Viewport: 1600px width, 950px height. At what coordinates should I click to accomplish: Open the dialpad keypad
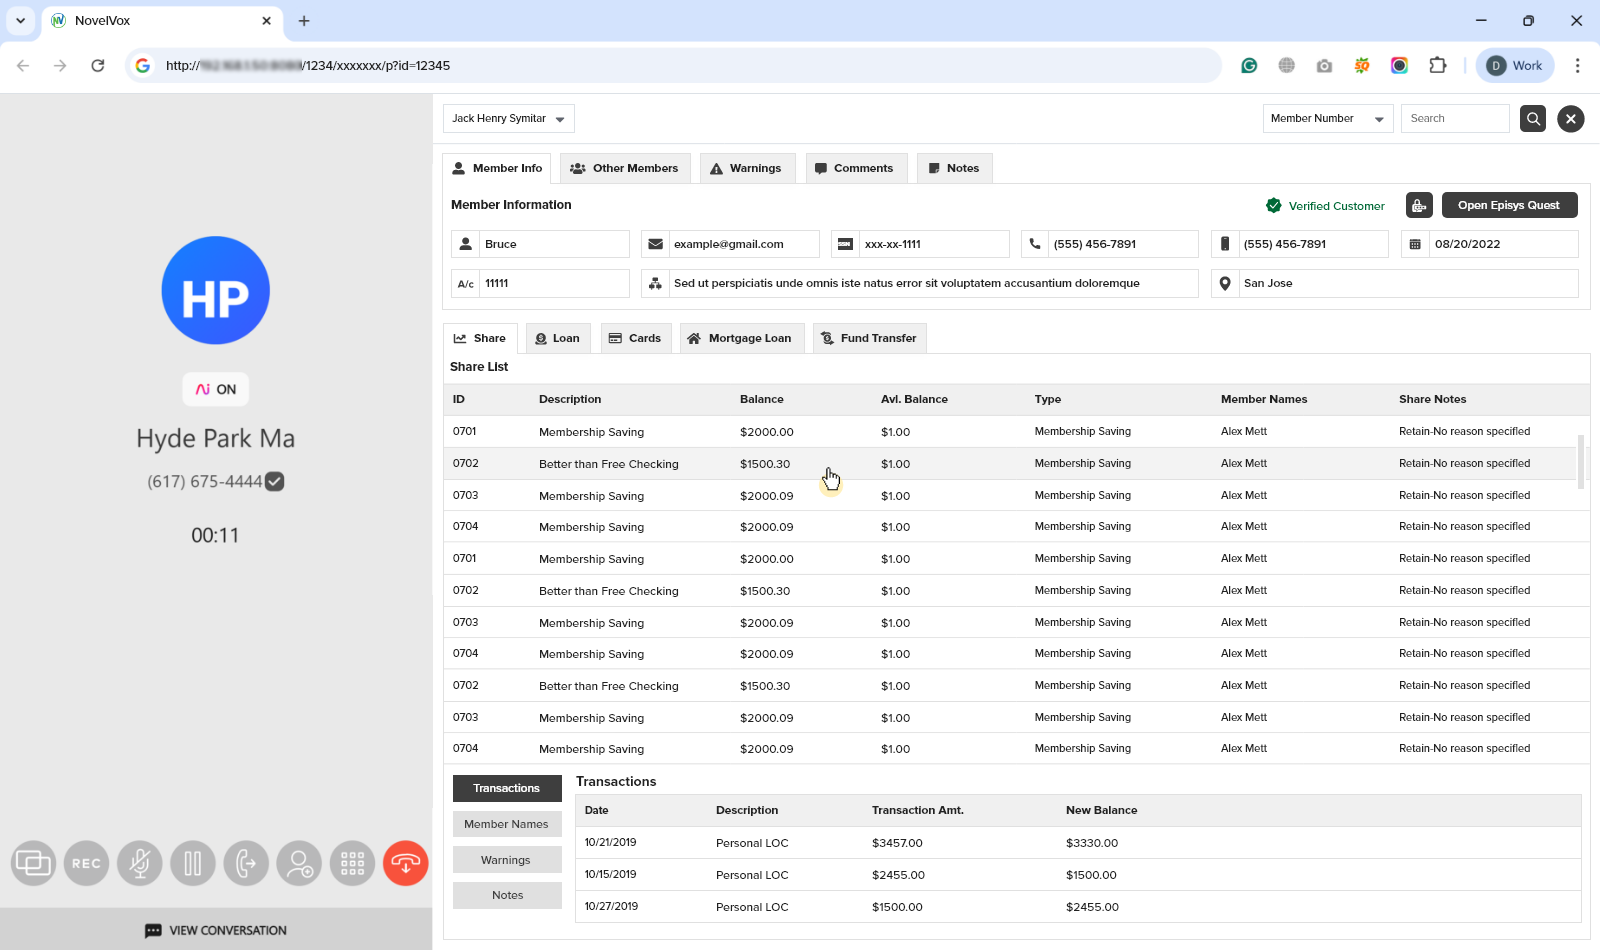pos(352,863)
